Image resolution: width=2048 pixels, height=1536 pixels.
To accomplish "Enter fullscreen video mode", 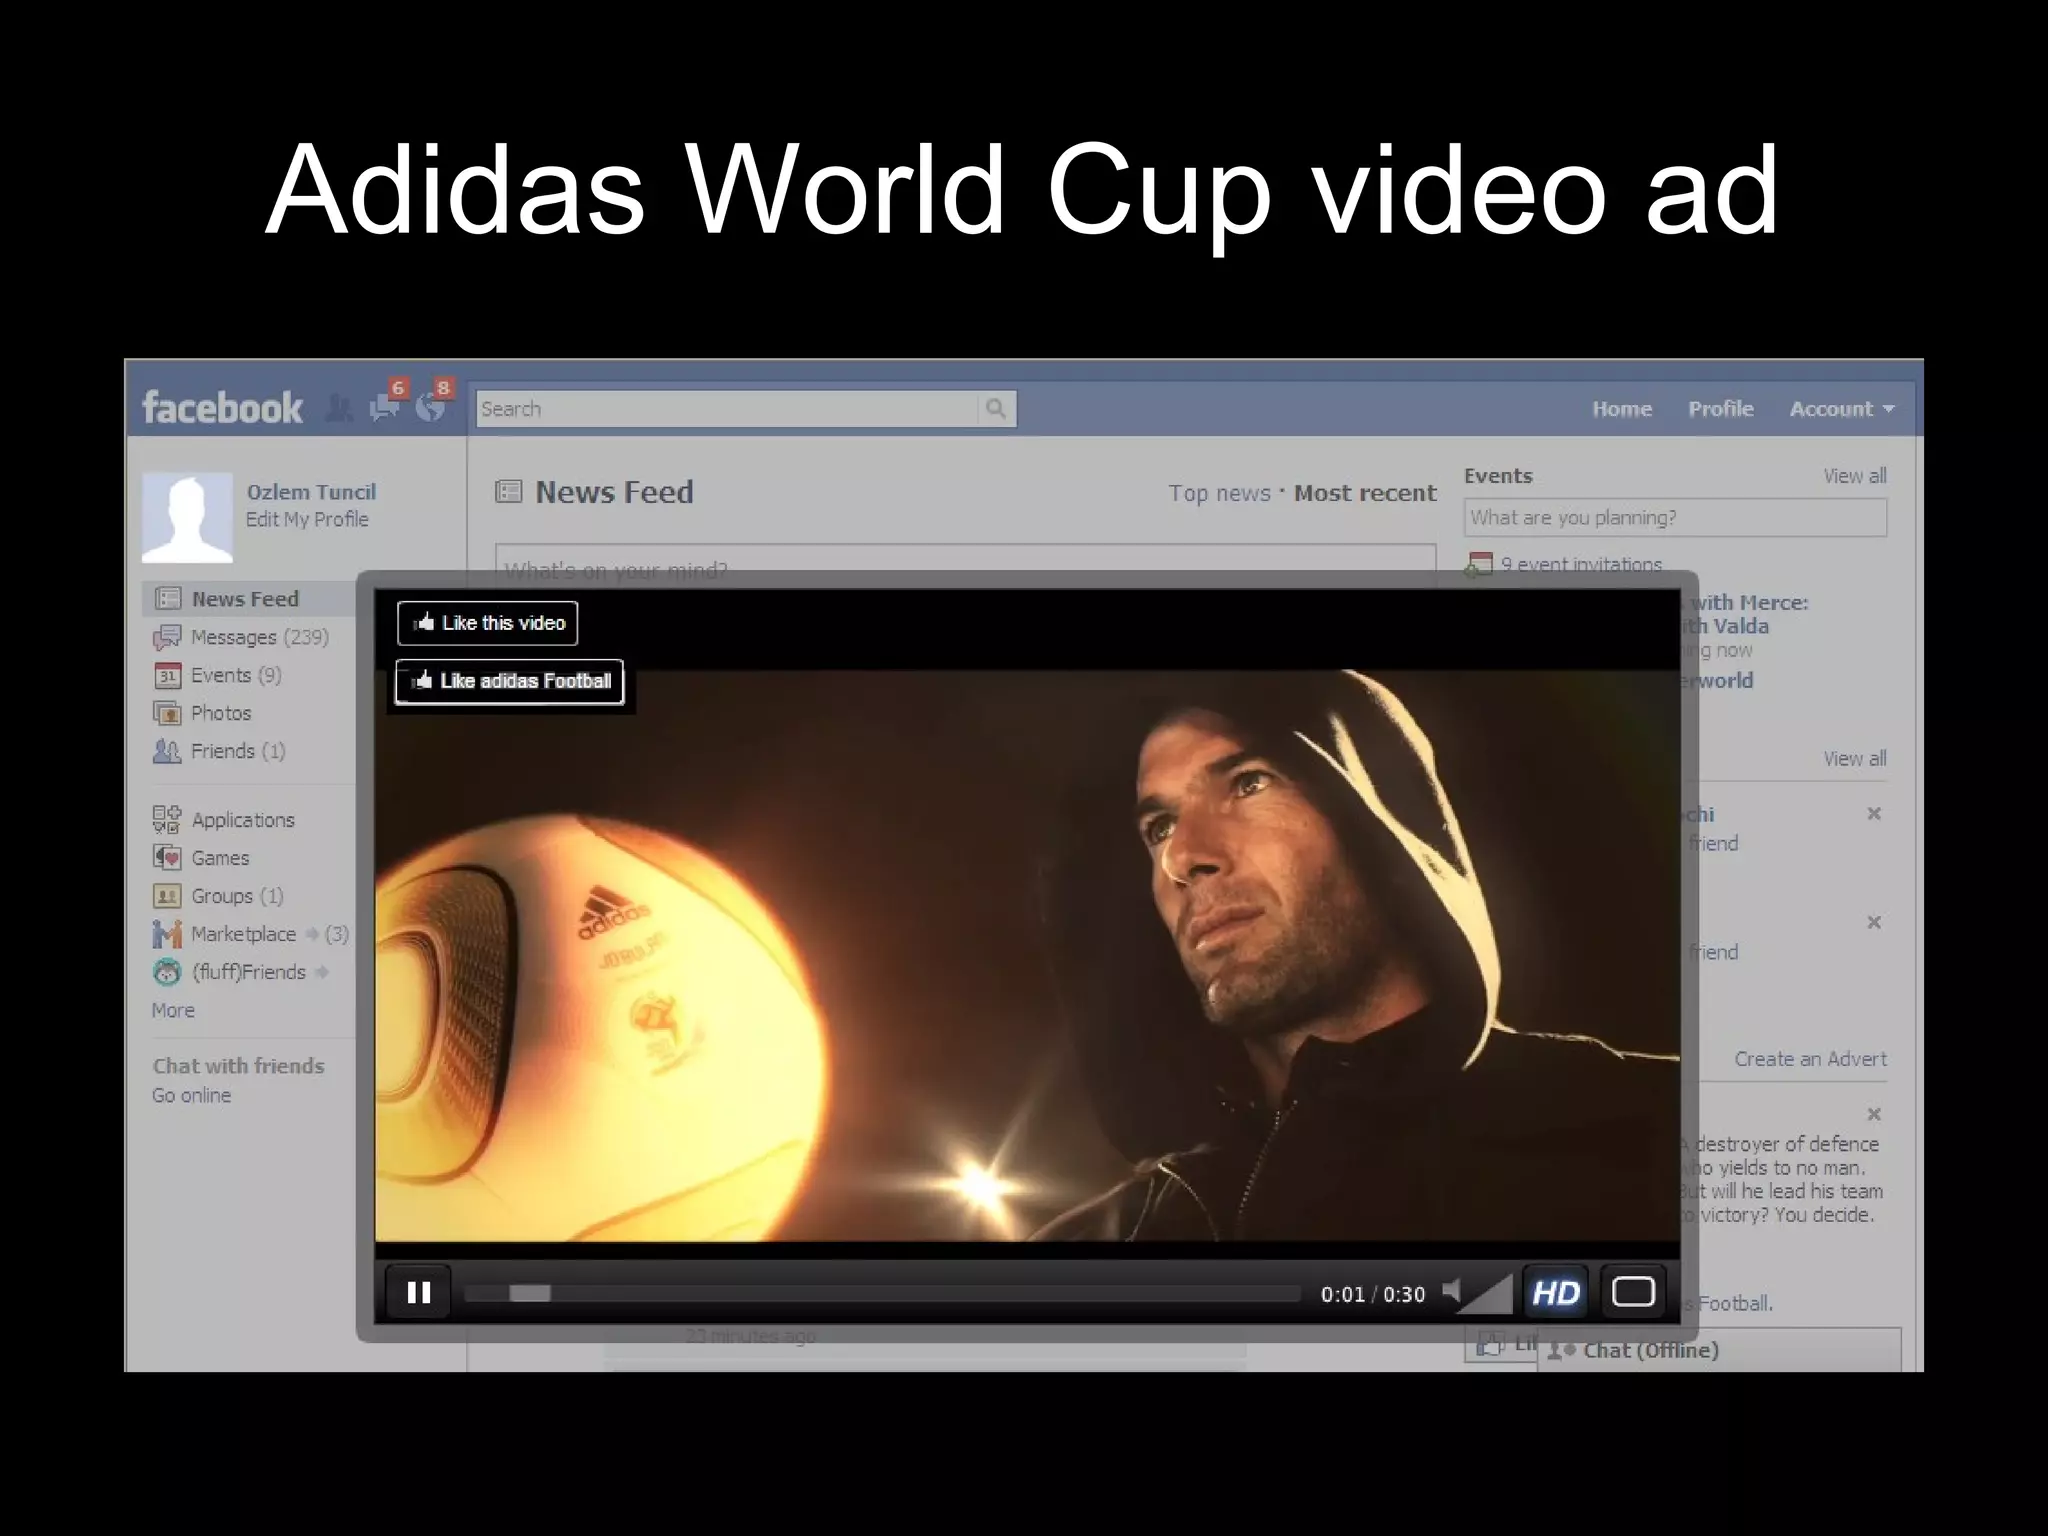I will (1634, 1293).
